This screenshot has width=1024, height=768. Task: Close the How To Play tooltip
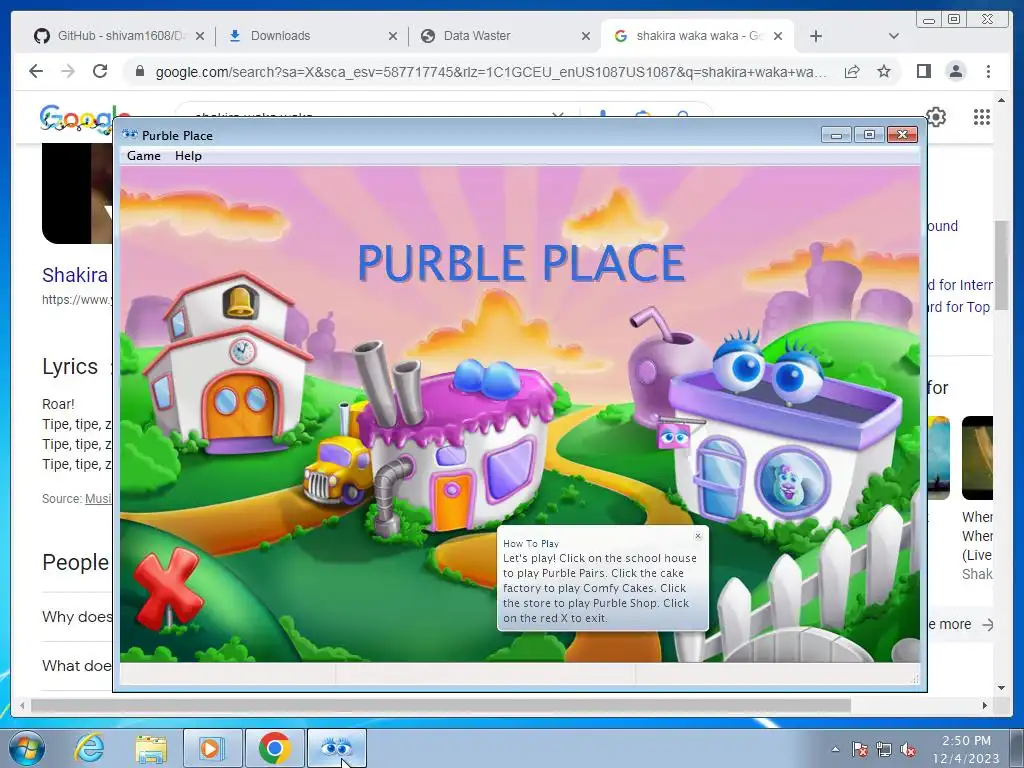point(697,536)
